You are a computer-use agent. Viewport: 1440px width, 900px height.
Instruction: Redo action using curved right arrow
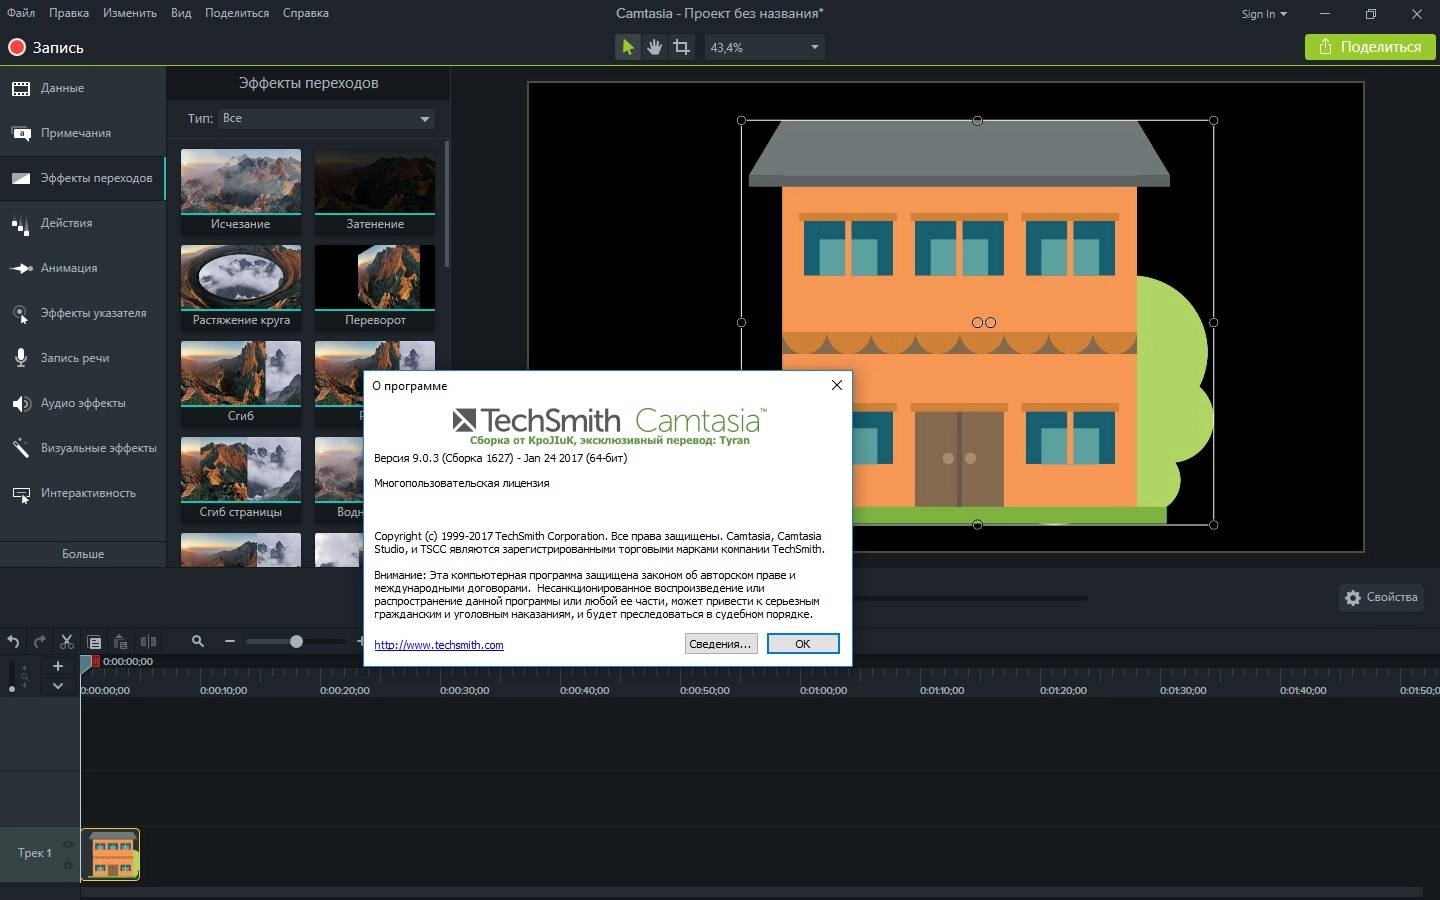tap(40, 642)
